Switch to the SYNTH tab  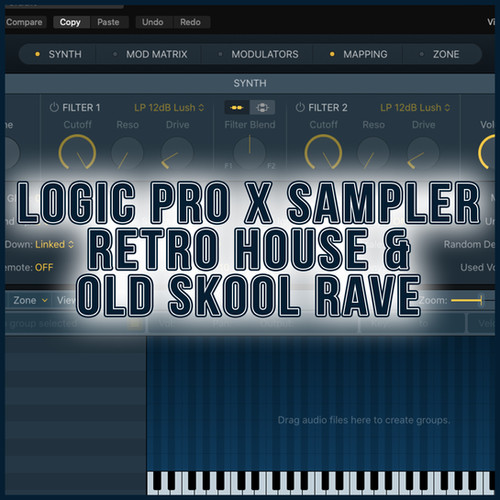[x=58, y=54]
